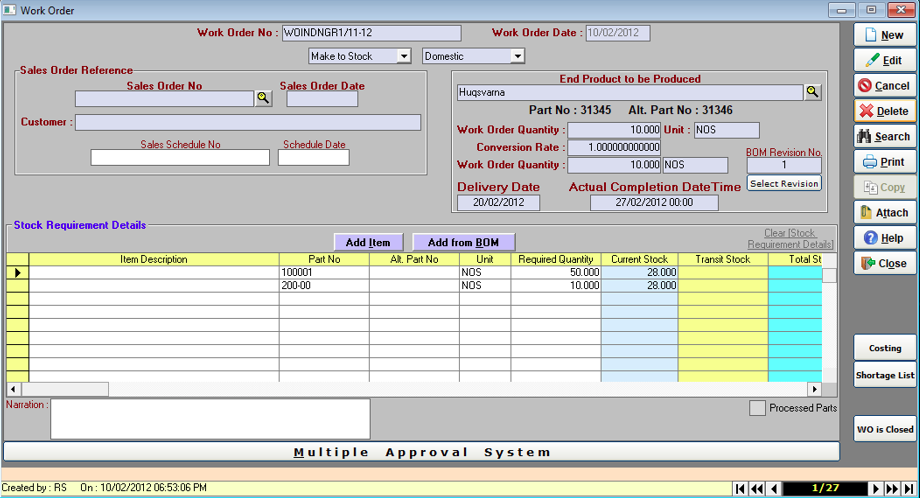Open Search with the binoculars button
The image size is (920, 498).
pos(884,136)
